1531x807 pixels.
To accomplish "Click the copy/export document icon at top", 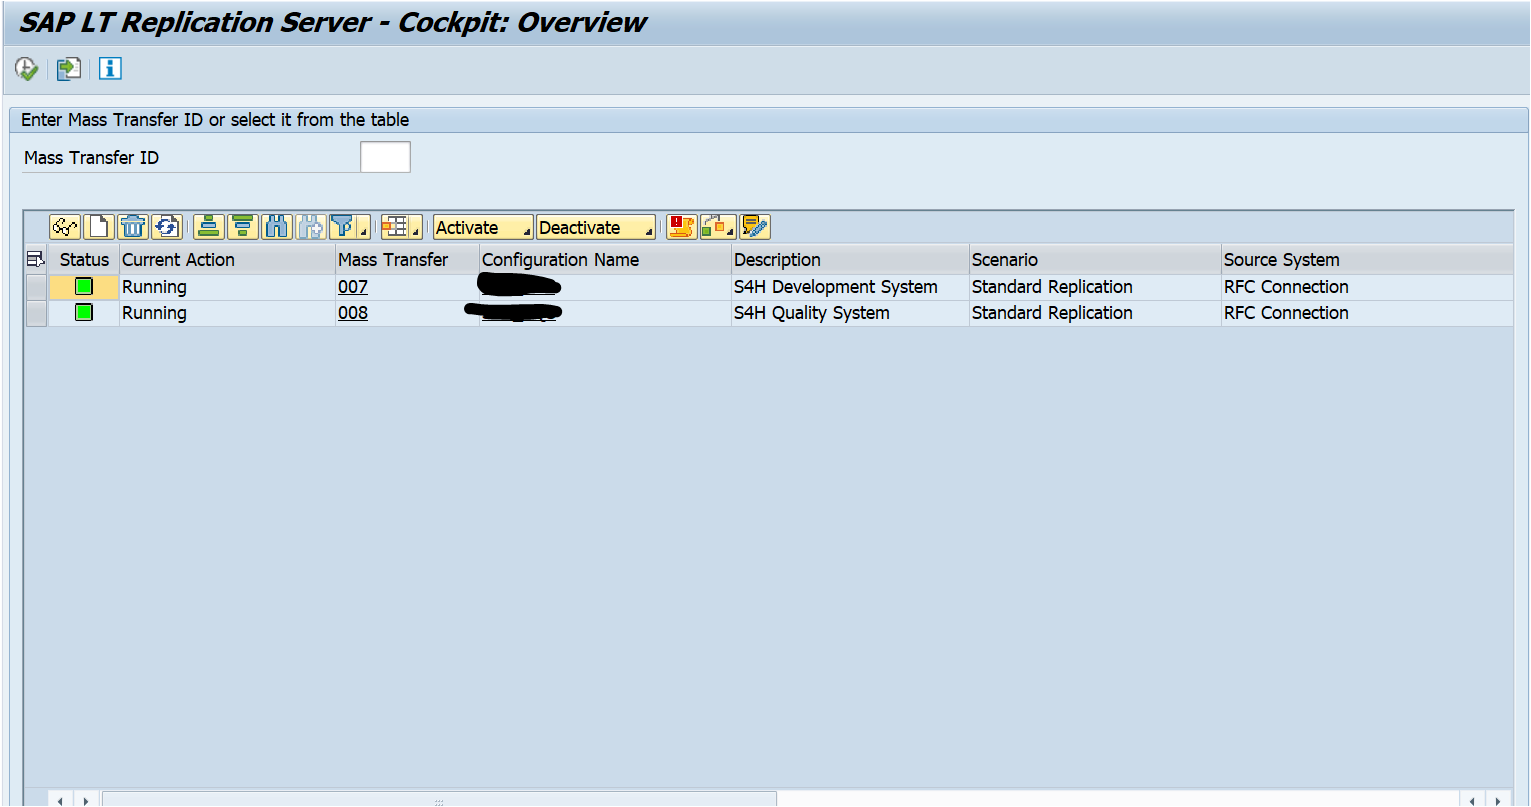I will click(x=66, y=68).
